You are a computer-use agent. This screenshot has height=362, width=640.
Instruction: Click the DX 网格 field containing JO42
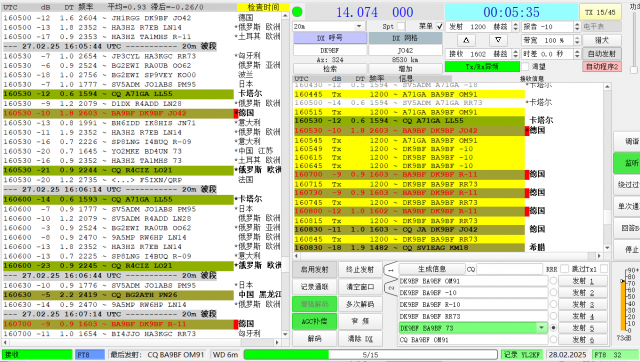(x=405, y=50)
